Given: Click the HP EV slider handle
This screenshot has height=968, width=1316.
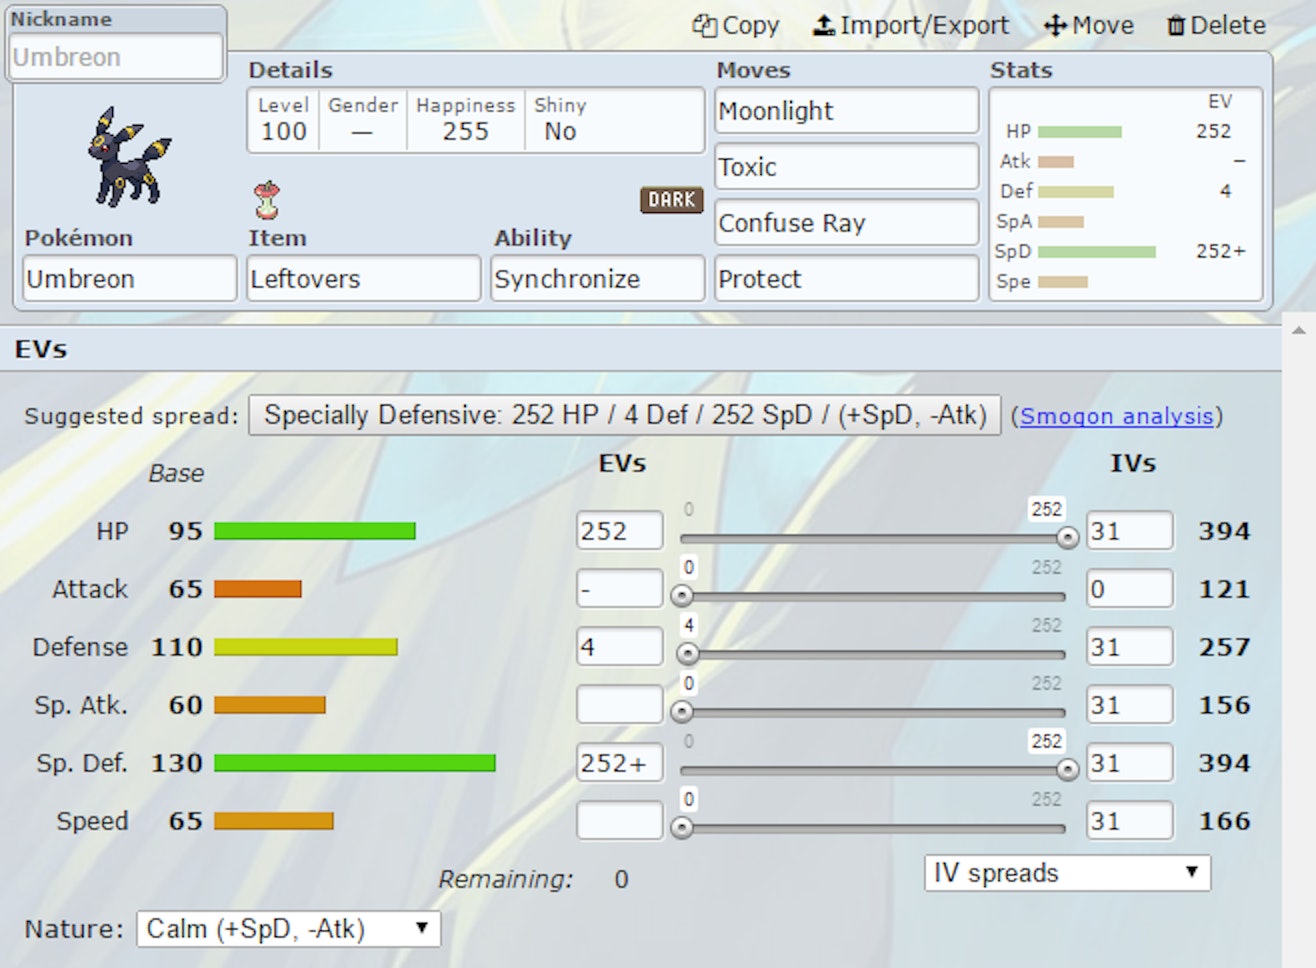Looking at the screenshot, I should point(1067,538).
